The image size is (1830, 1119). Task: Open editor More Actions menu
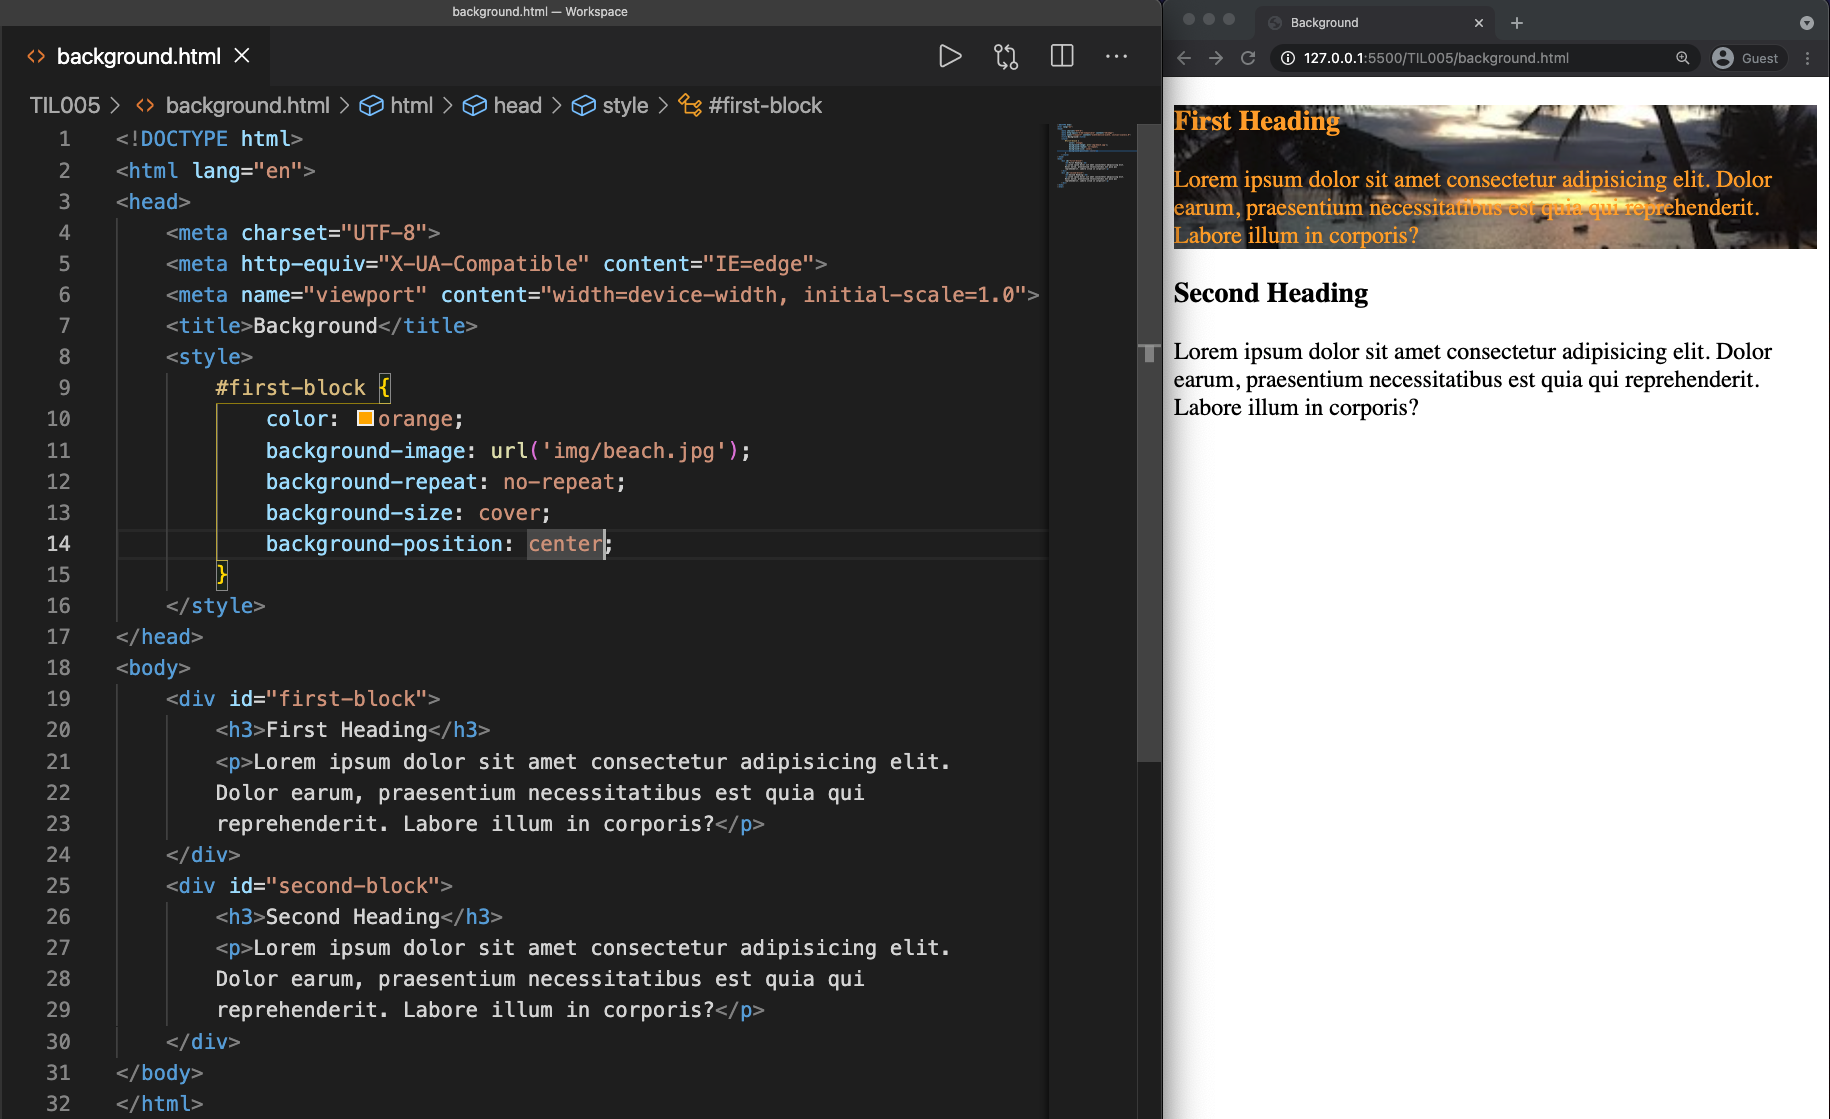coord(1116,56)
